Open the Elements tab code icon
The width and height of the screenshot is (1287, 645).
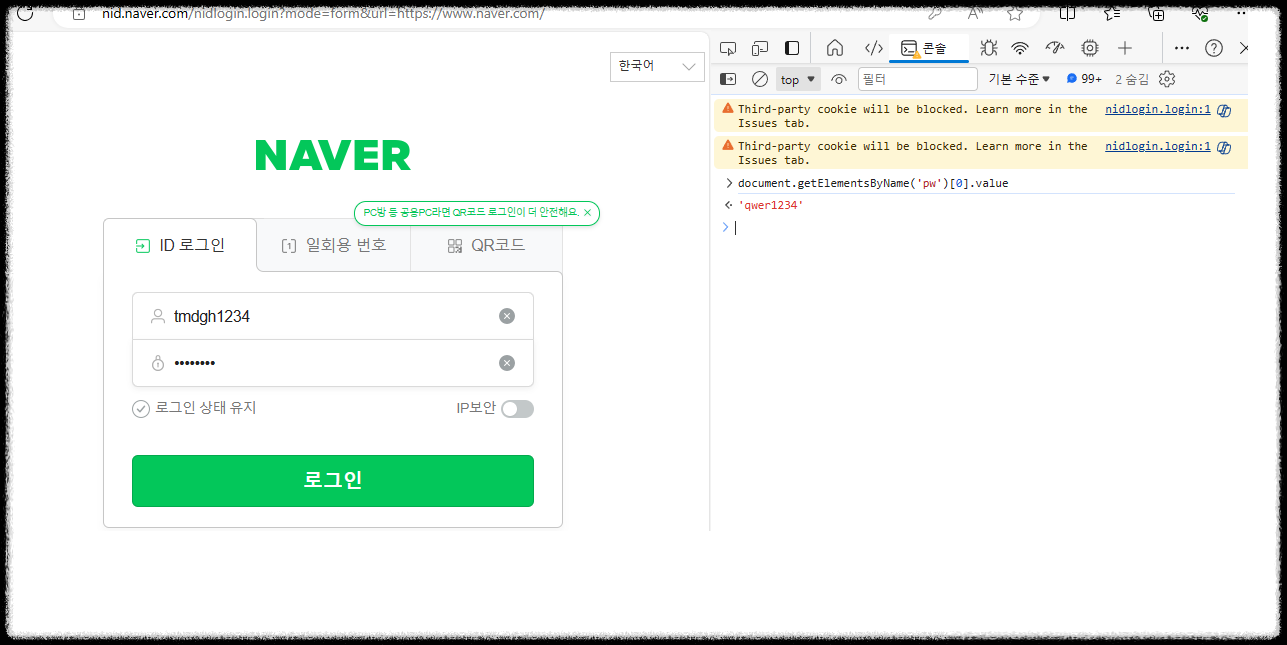click(873, 48)
